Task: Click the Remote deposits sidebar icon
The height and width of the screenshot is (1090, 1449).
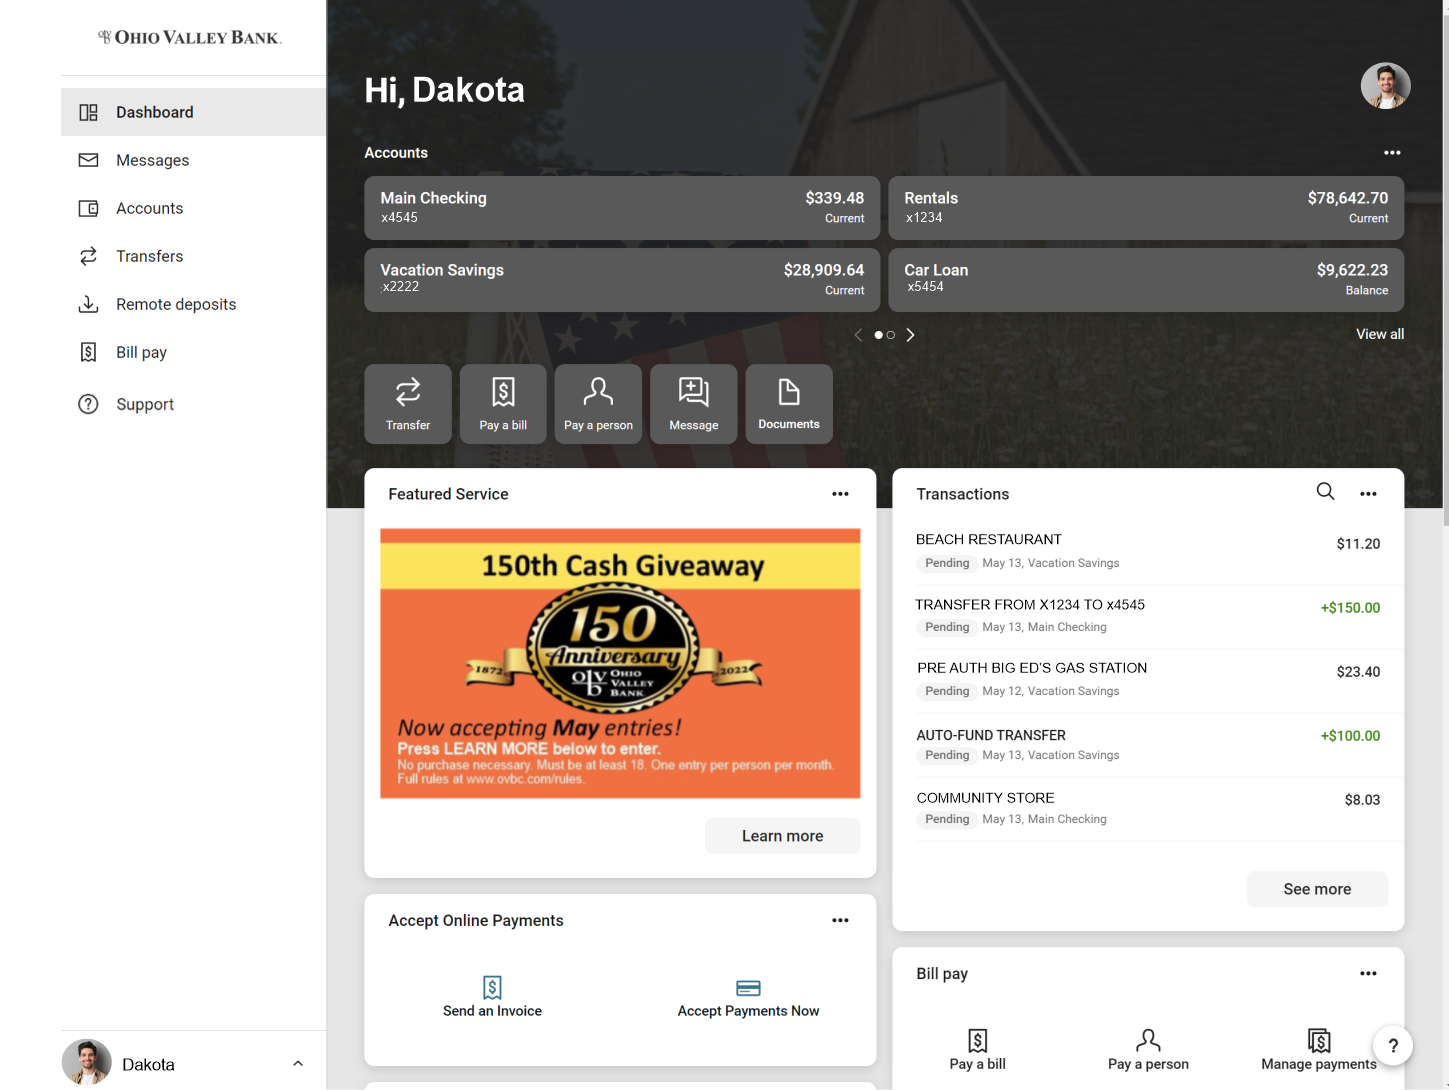Action: (88, 304)
